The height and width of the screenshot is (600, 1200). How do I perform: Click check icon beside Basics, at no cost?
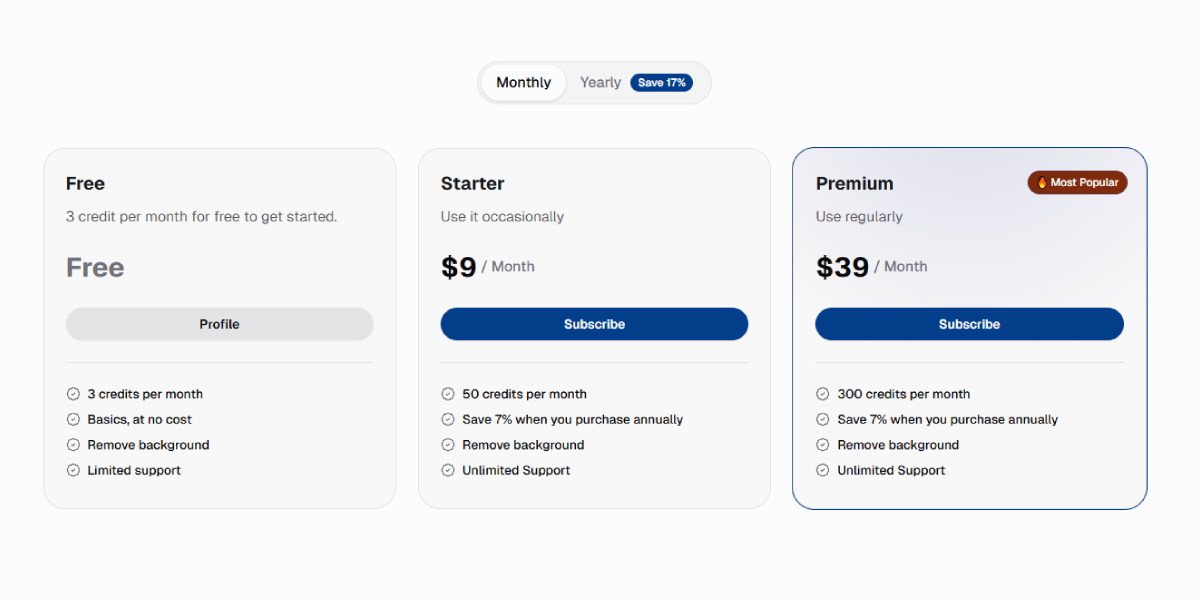click(73, 420)
